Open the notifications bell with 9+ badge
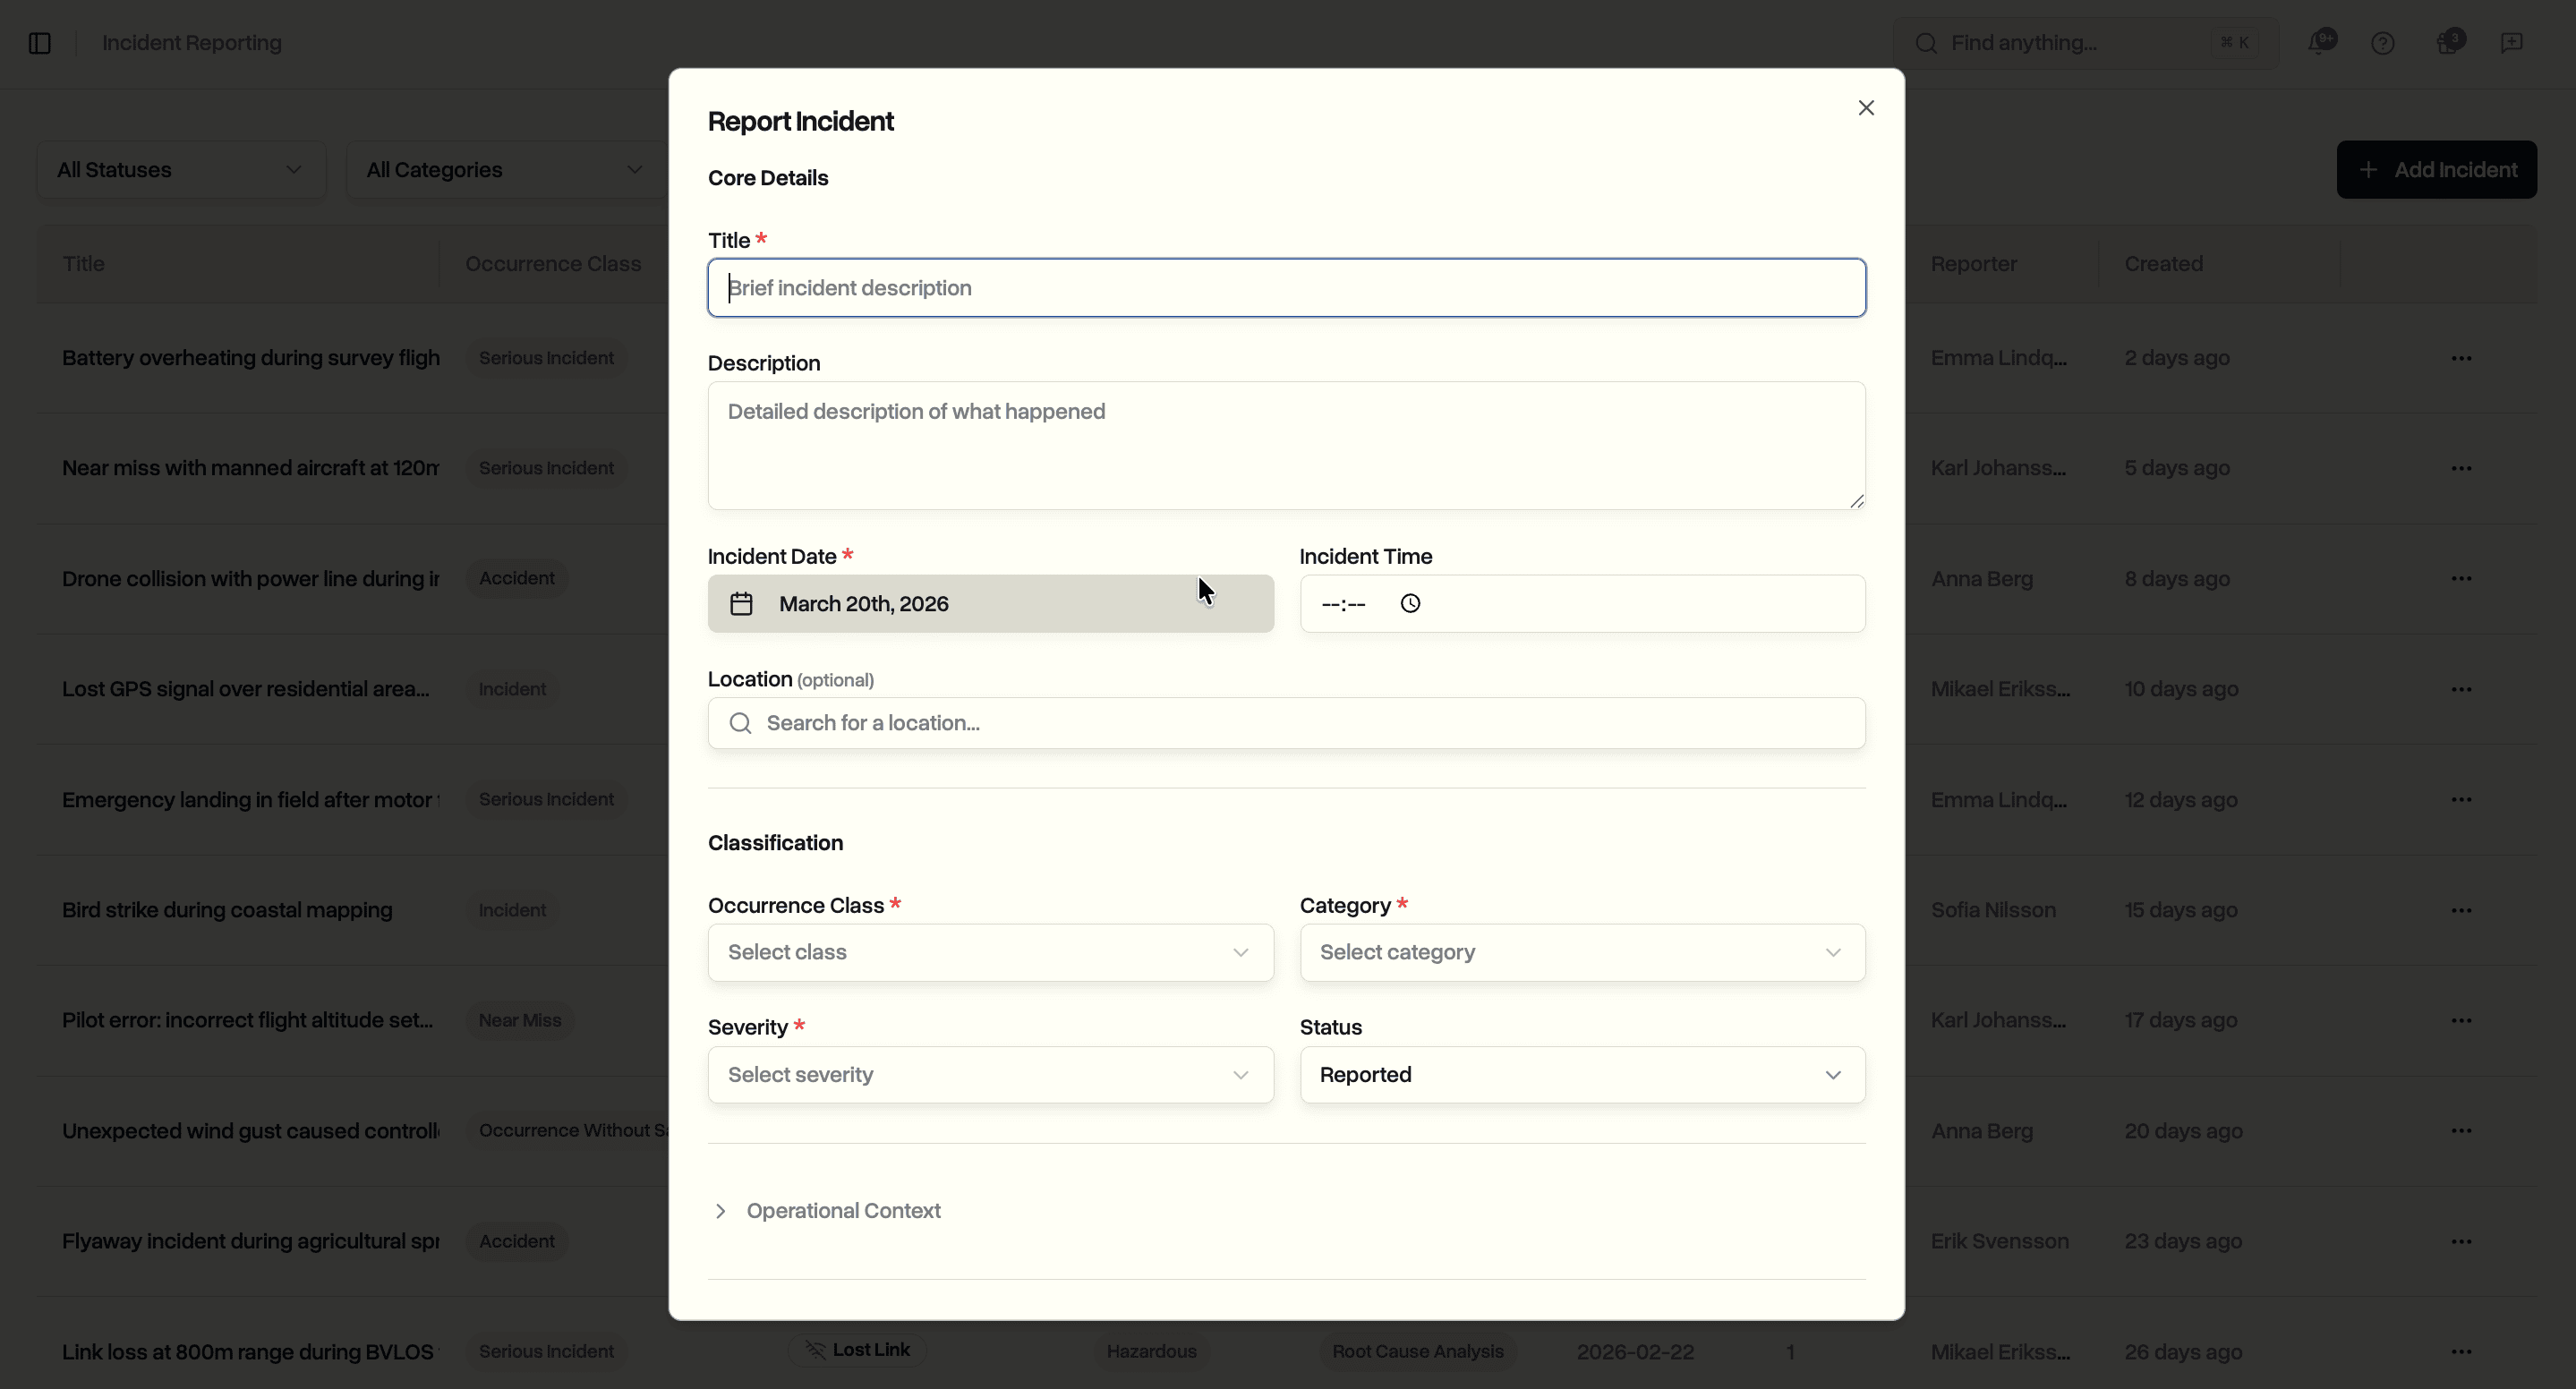The height and width of the screenshot is (1389, 2576). point(2322,42)
